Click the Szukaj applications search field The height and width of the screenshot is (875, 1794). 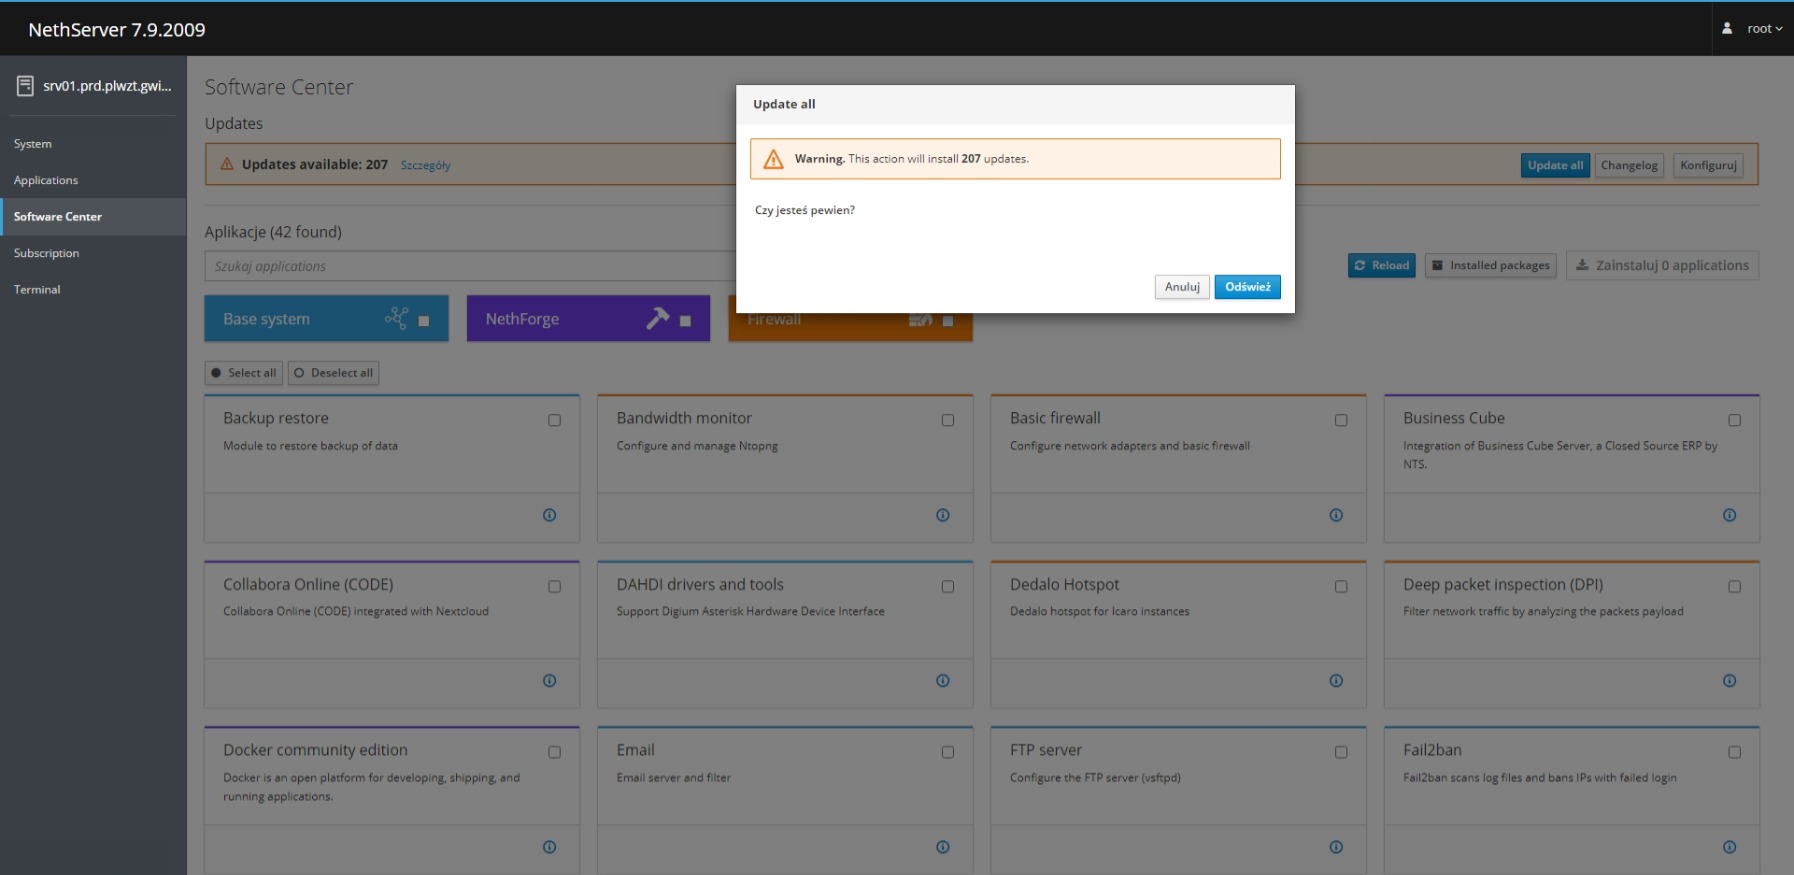point(470,266)
